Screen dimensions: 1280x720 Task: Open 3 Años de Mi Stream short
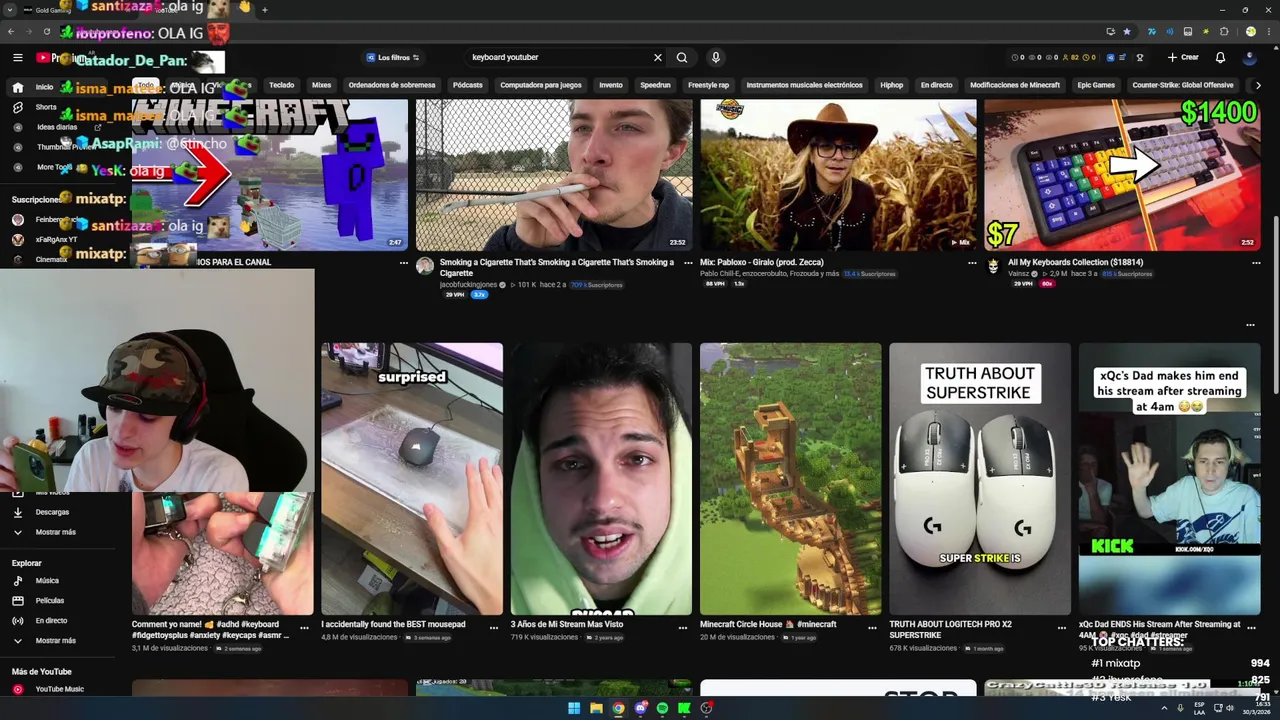coord(601,479)
